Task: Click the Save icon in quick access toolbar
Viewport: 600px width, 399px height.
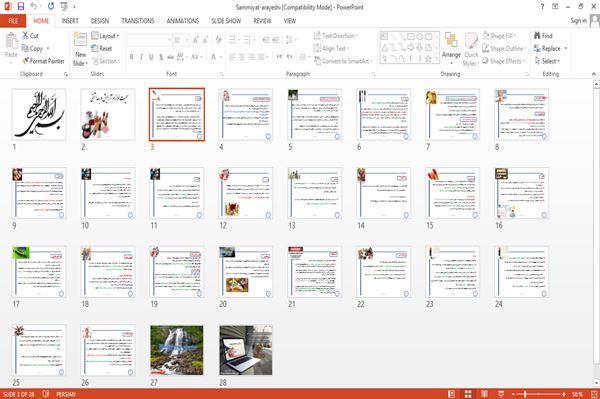Action: [x=21, y=6]
